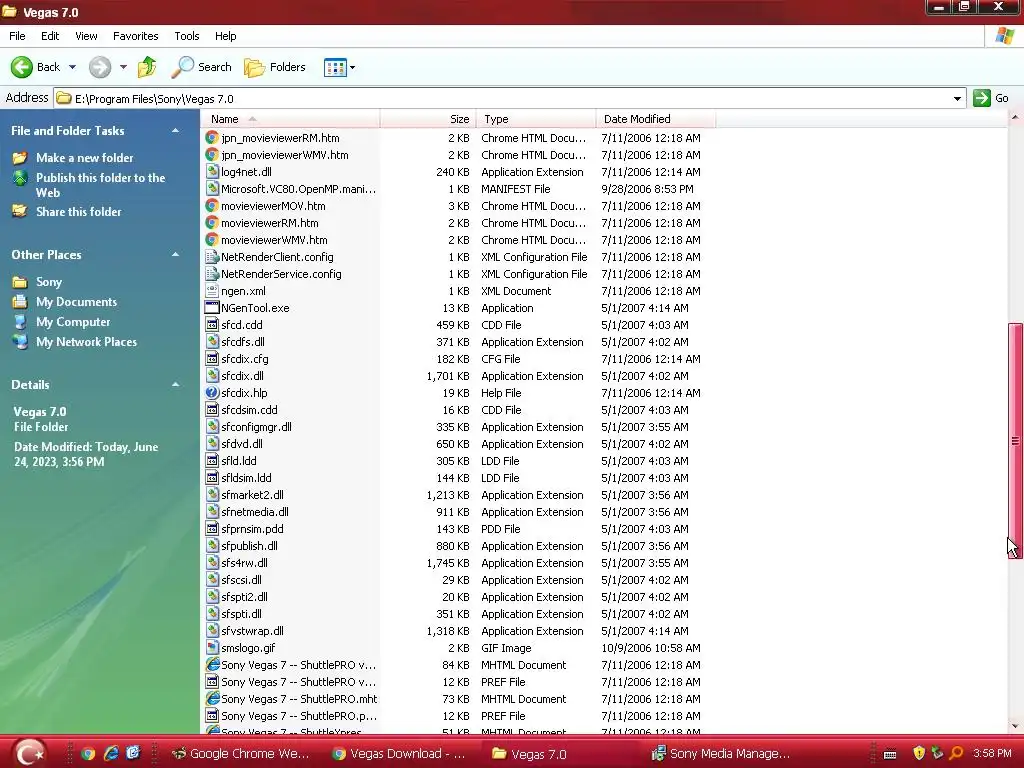Switch to Vegas Download taskbar window
The height and width of the screenshot is (768, 1024).
pyautogui.click(x=400, y=754)
